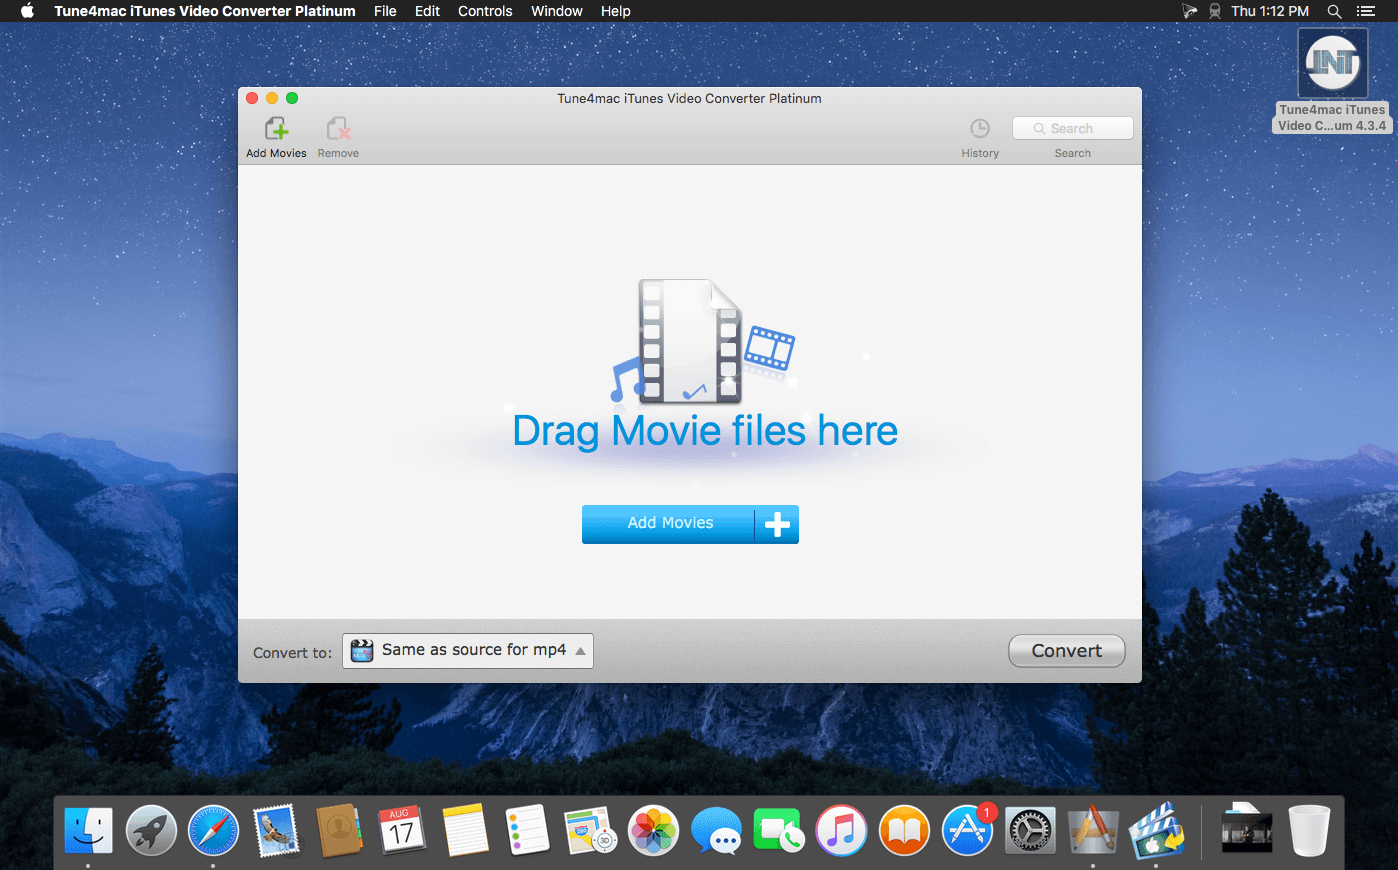
Task: Click the blue Add Movies button
Action: [x=690, y=524]
